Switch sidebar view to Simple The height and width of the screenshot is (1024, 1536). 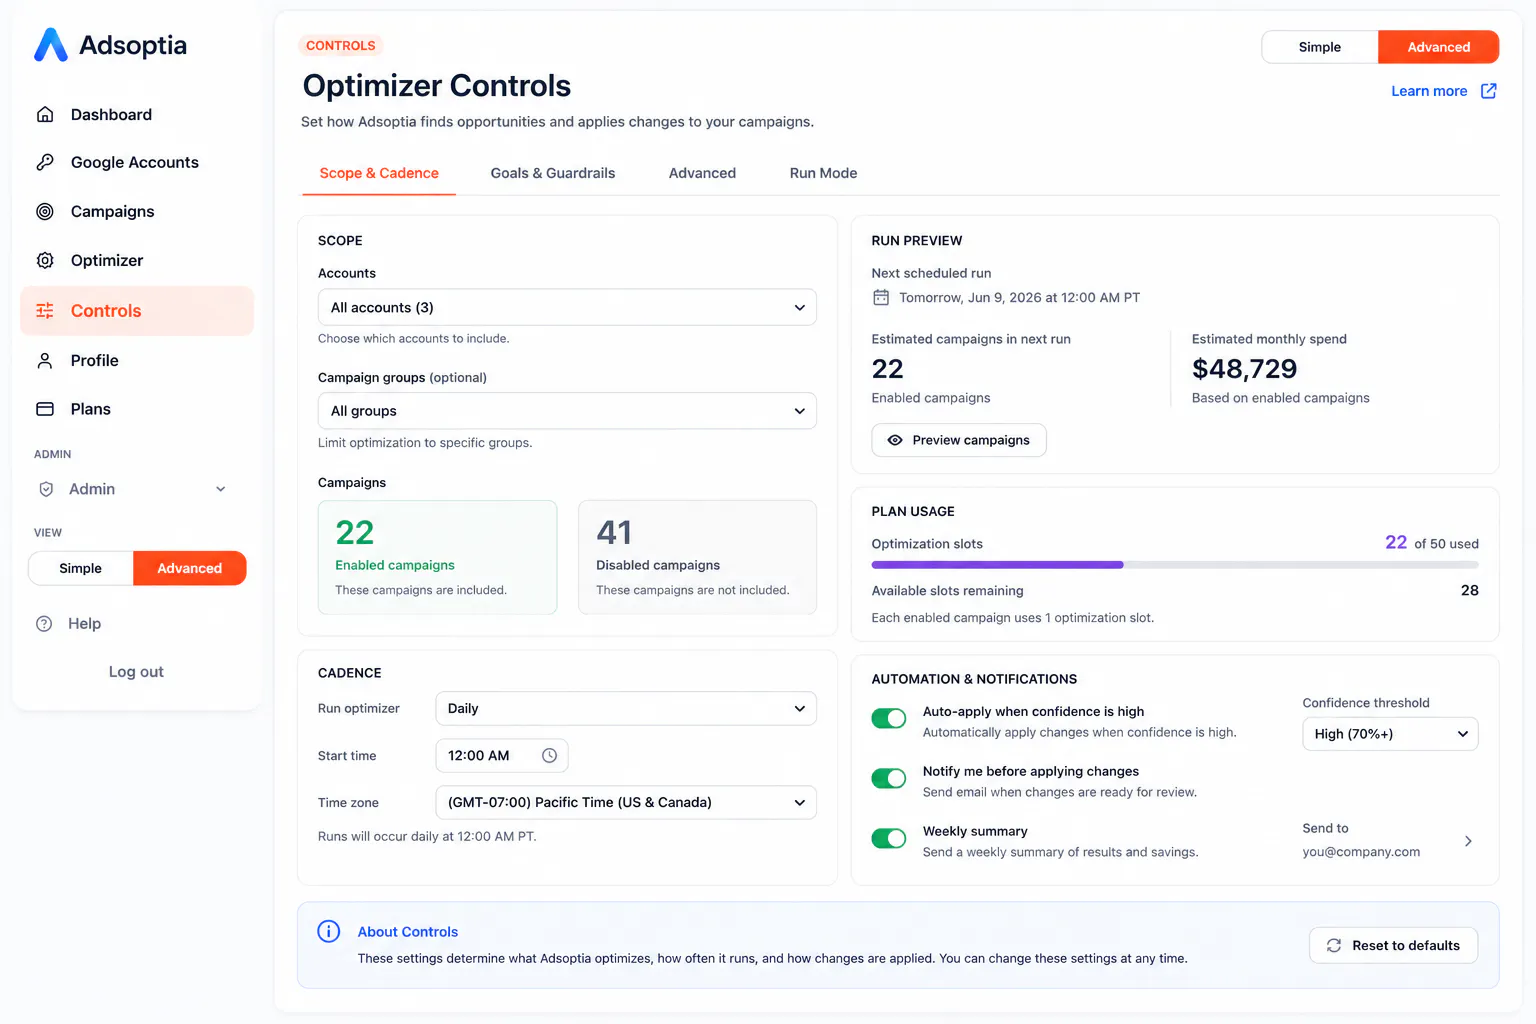click(x=81, y=568)
